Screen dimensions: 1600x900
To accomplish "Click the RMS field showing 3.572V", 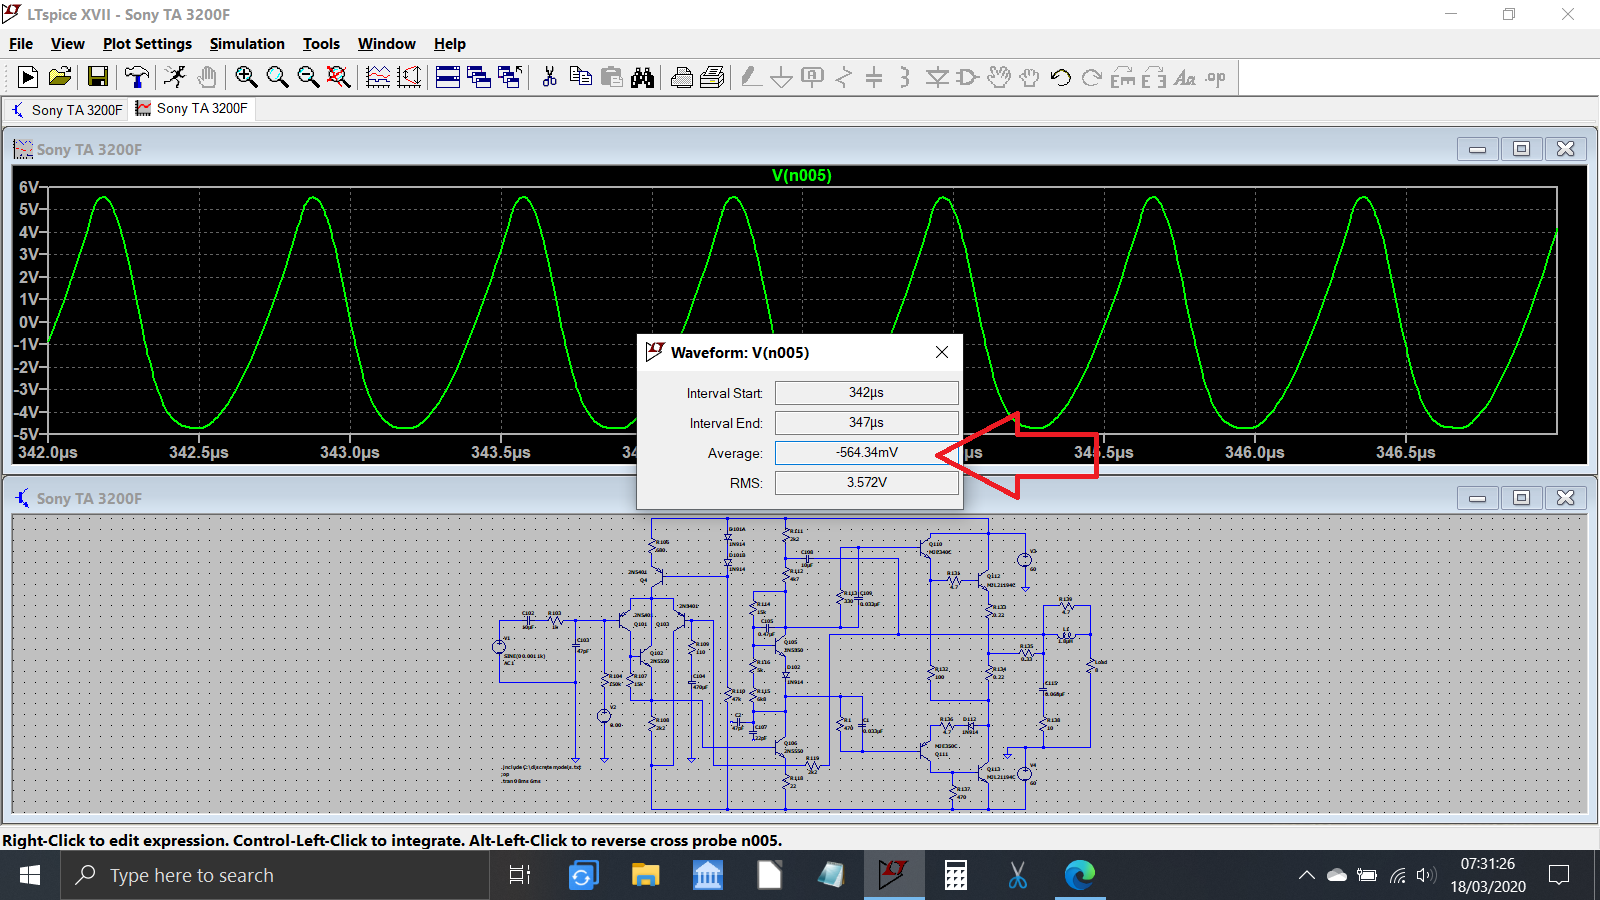I will 867,483.
